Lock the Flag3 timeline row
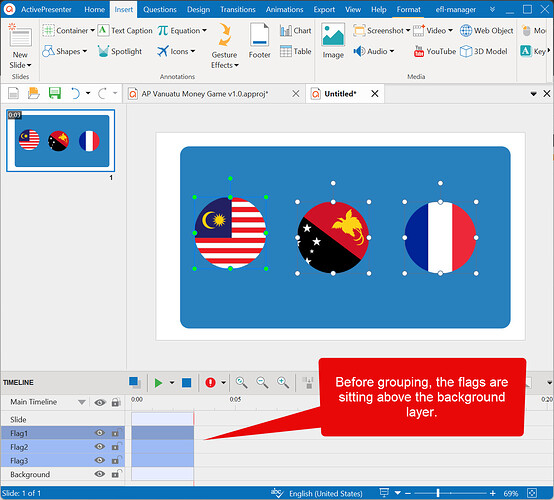 tap(116, 460)
